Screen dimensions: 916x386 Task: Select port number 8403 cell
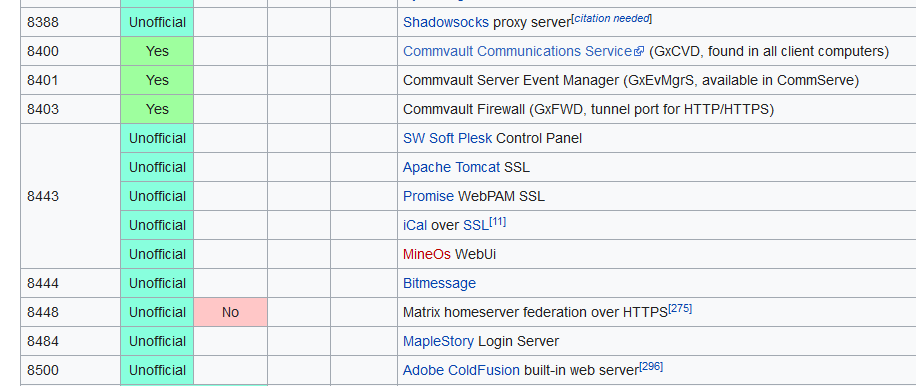tap(70, 109)
